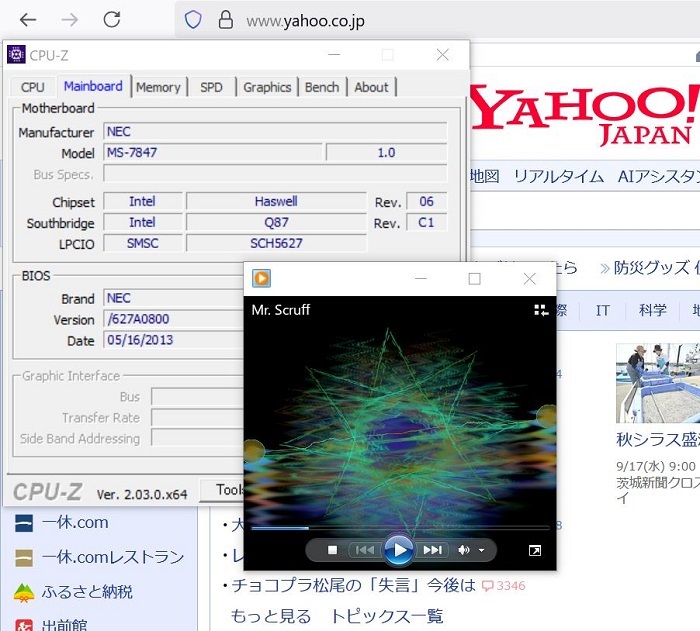Viewport: 700px width, 631px height.
Task: Switch media player to full screen view
Action: click(x=535, y=550)
